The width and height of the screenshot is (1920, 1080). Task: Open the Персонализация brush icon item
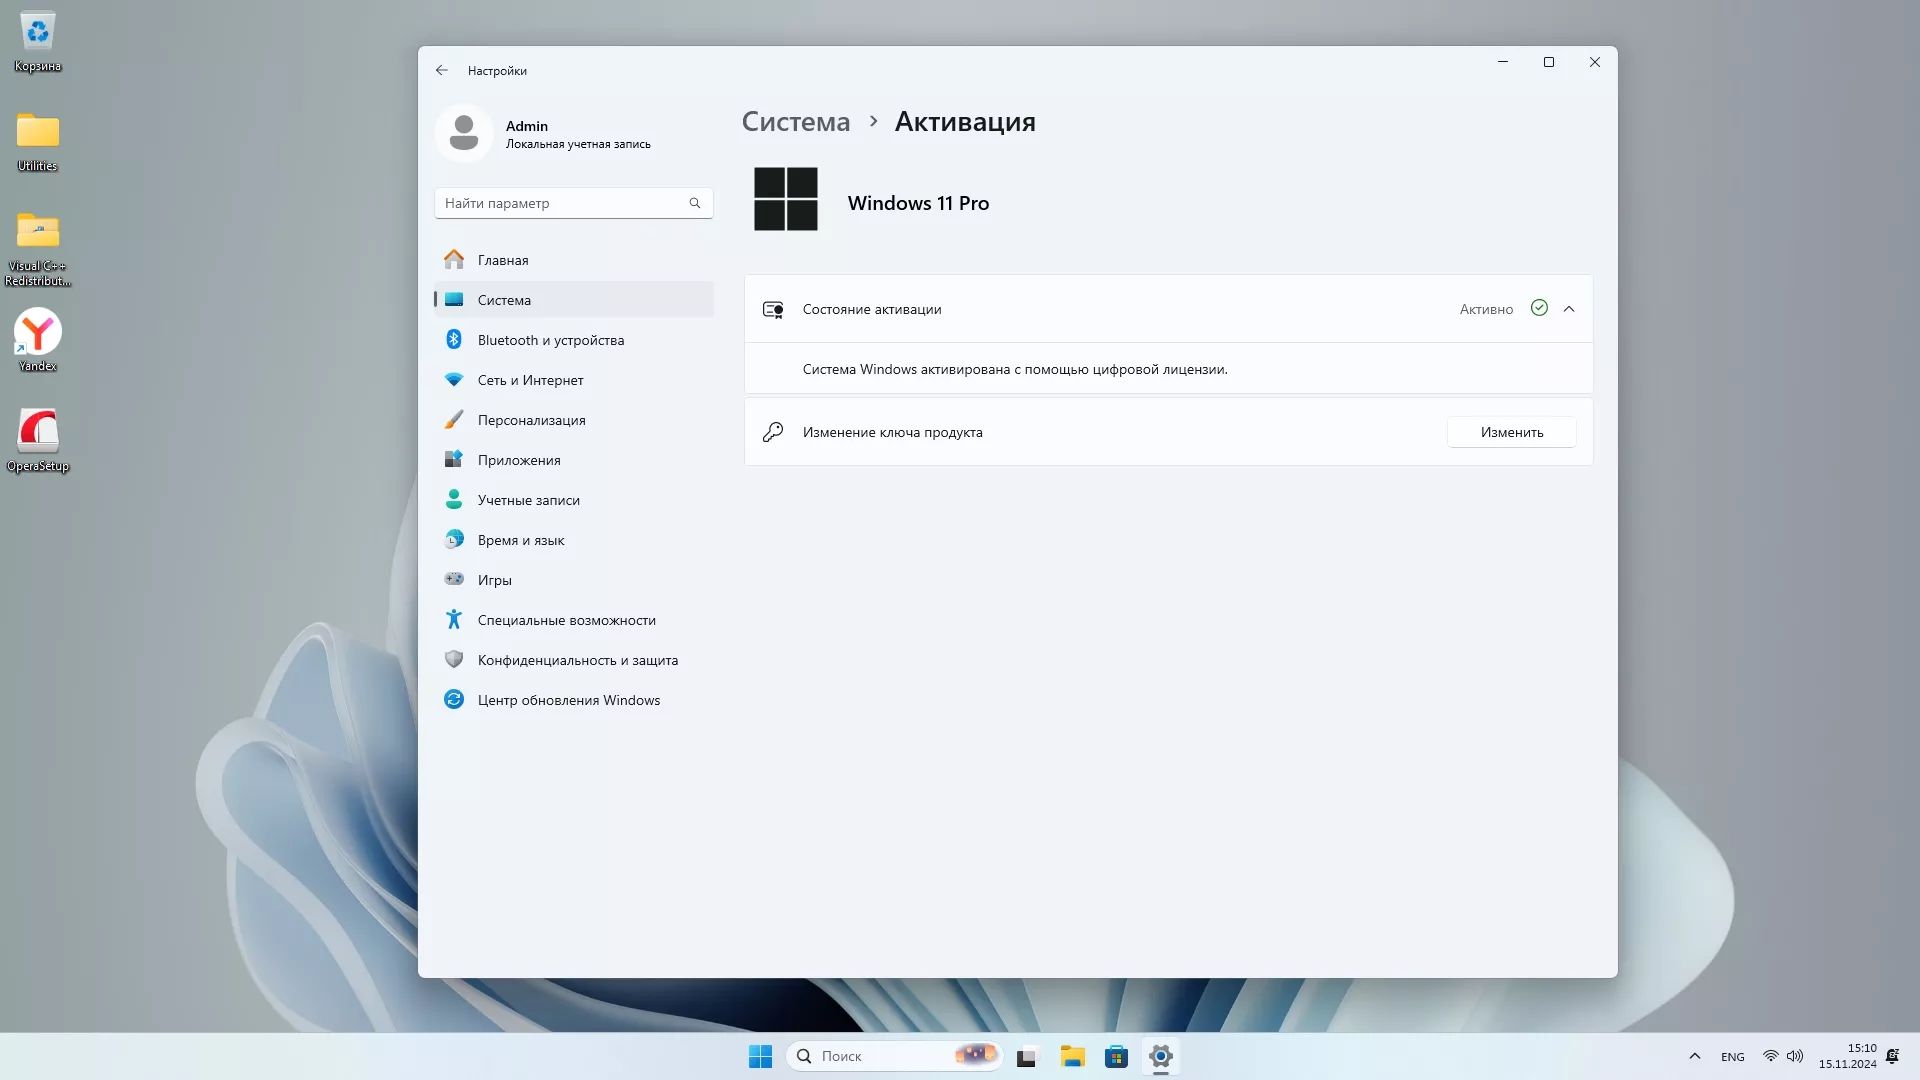coord(454,420)
